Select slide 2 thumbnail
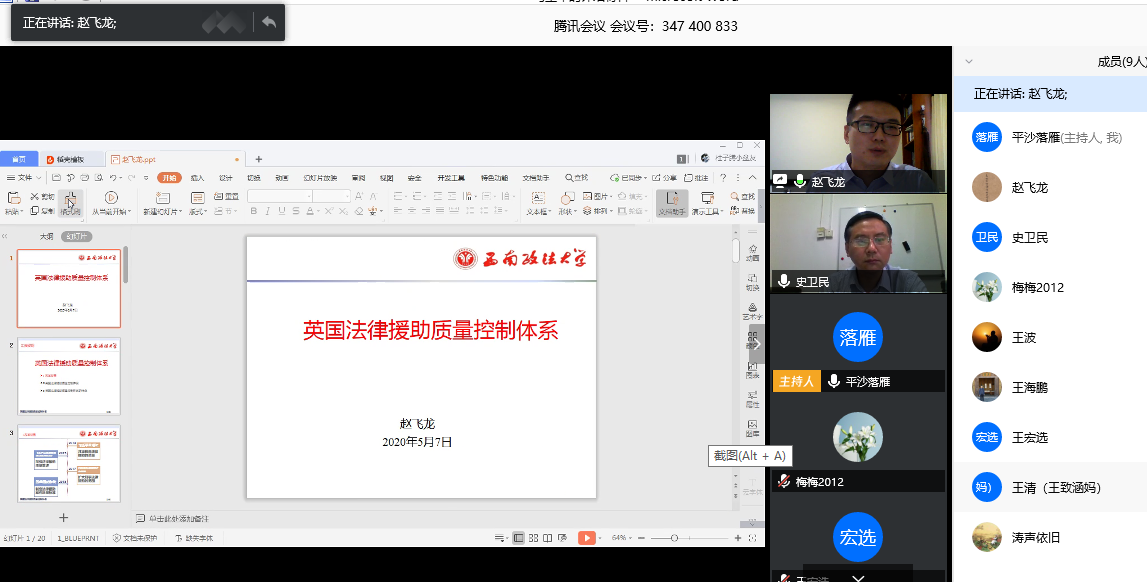The image size is (1147, 582). click(69, 376)
